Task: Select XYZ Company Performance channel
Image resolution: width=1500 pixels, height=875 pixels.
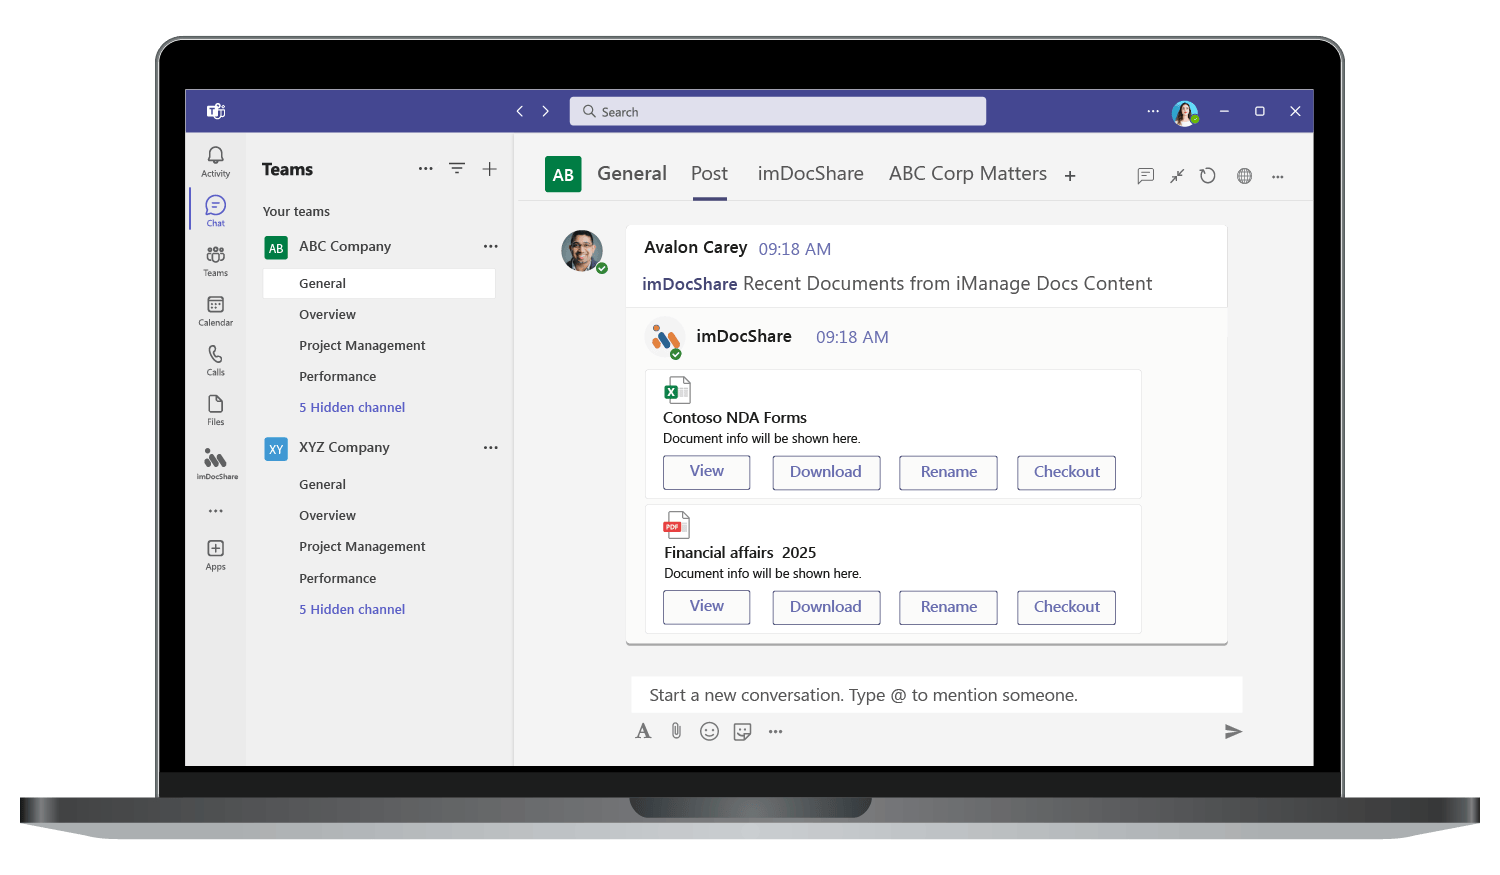Action: (x=338, y=579)
